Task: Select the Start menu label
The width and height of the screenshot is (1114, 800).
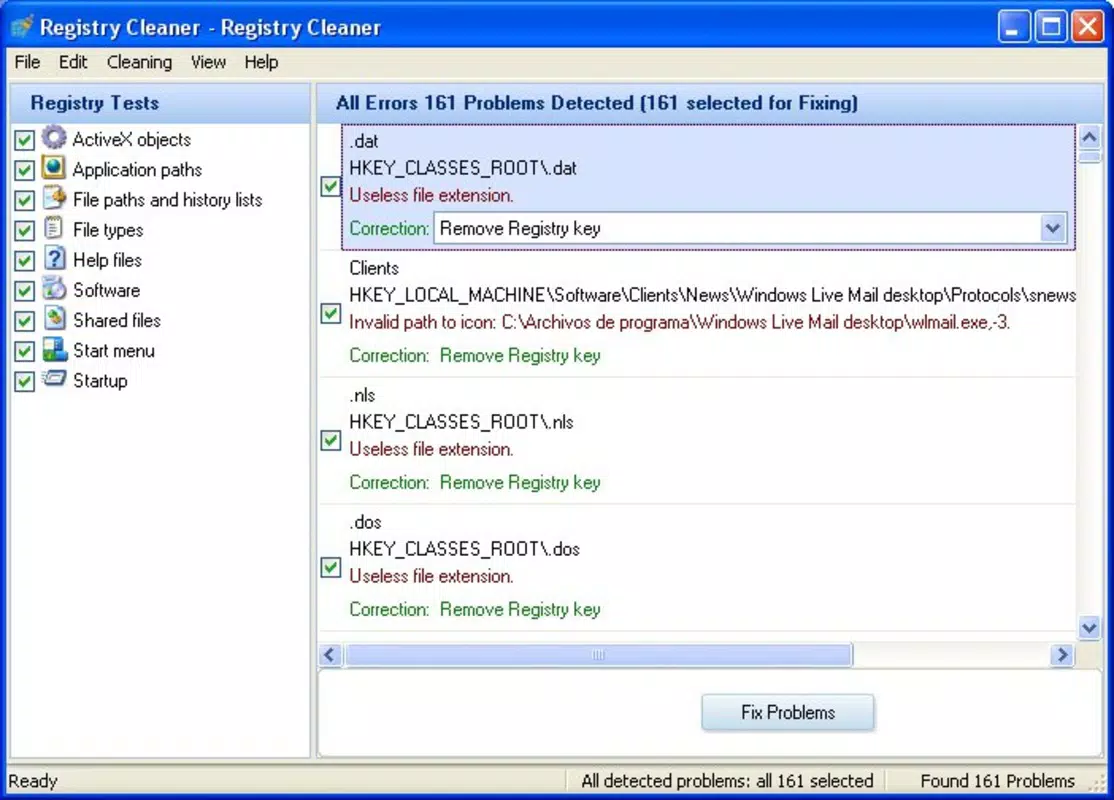Action: coord(114,352)
